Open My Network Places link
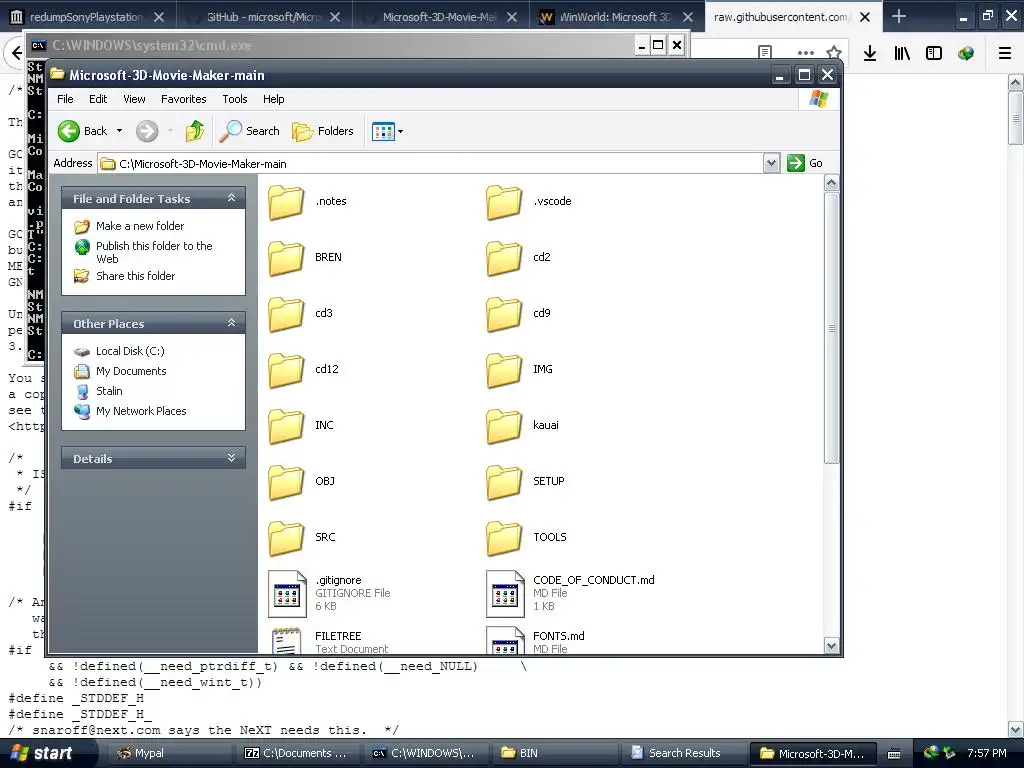Image resolution: width=1024 pixels, height=768 pixels. [x=141, y=411]
